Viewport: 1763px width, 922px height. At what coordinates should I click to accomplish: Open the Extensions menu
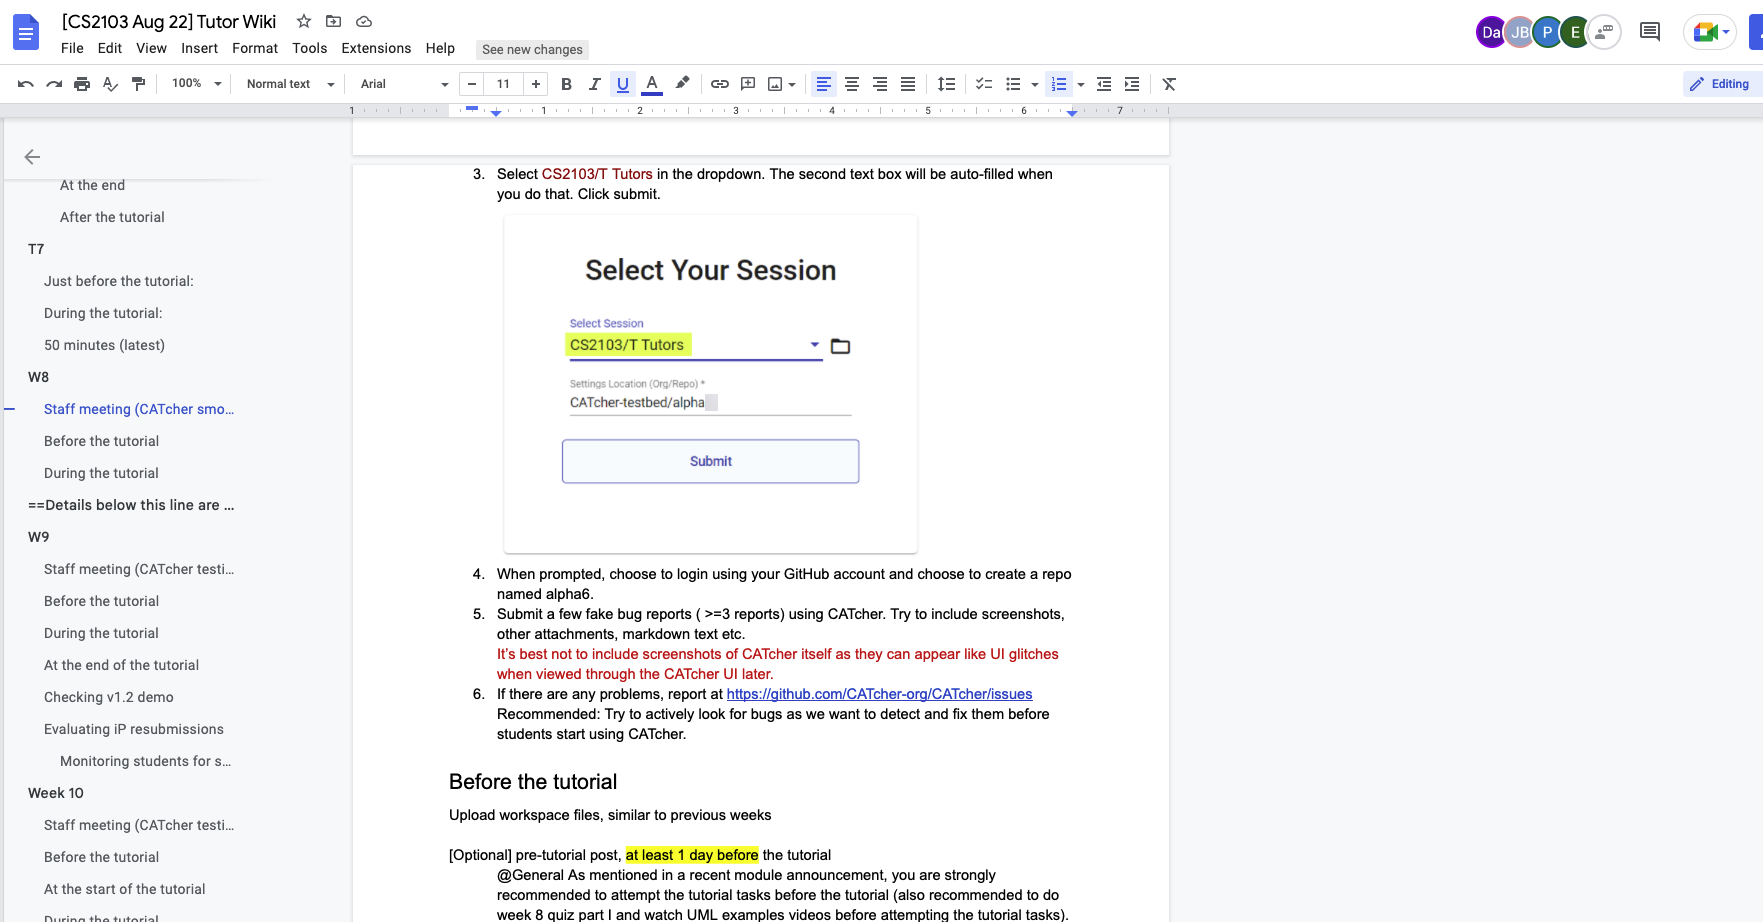click(x=376, y=48)
